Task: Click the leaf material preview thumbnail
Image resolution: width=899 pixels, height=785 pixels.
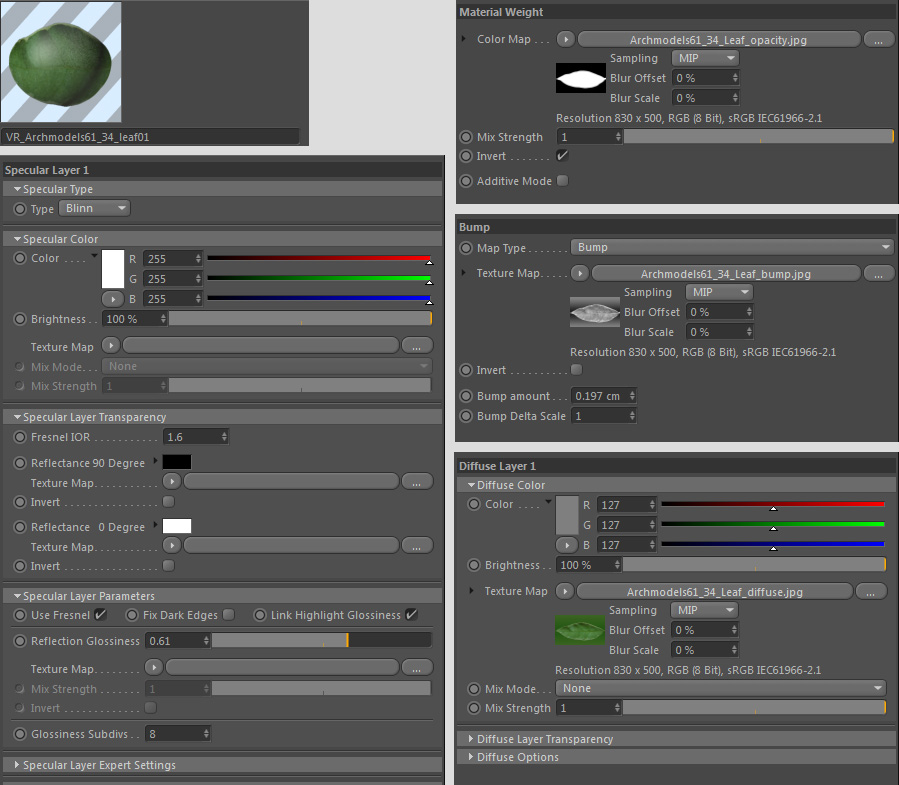Action: pos(62,62)
